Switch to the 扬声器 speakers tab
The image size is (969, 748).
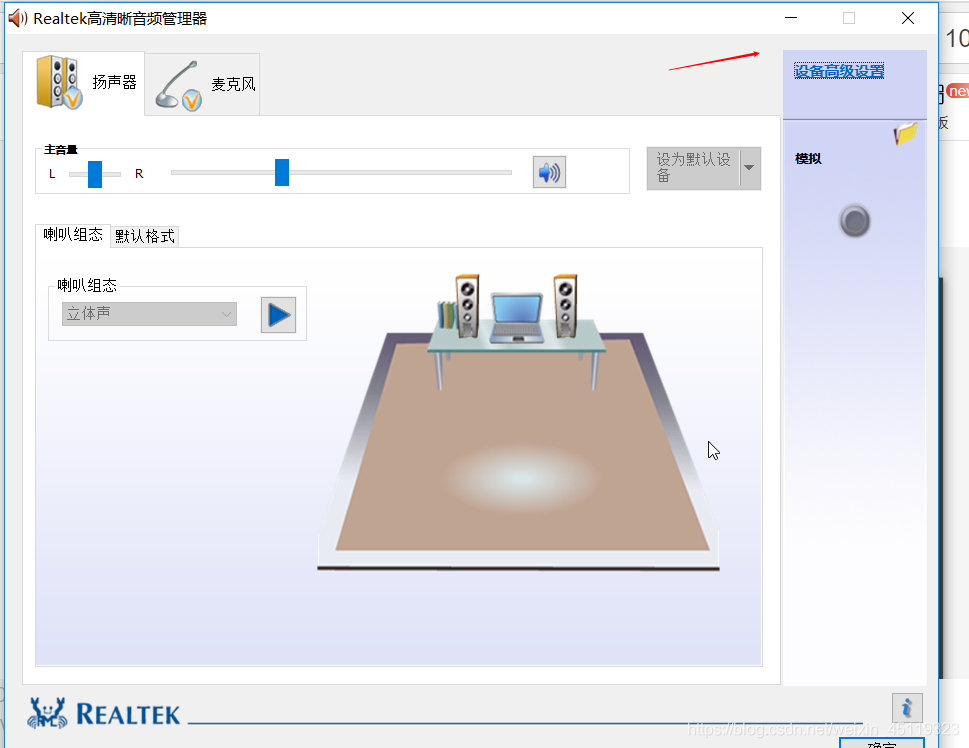coord(84,83)
